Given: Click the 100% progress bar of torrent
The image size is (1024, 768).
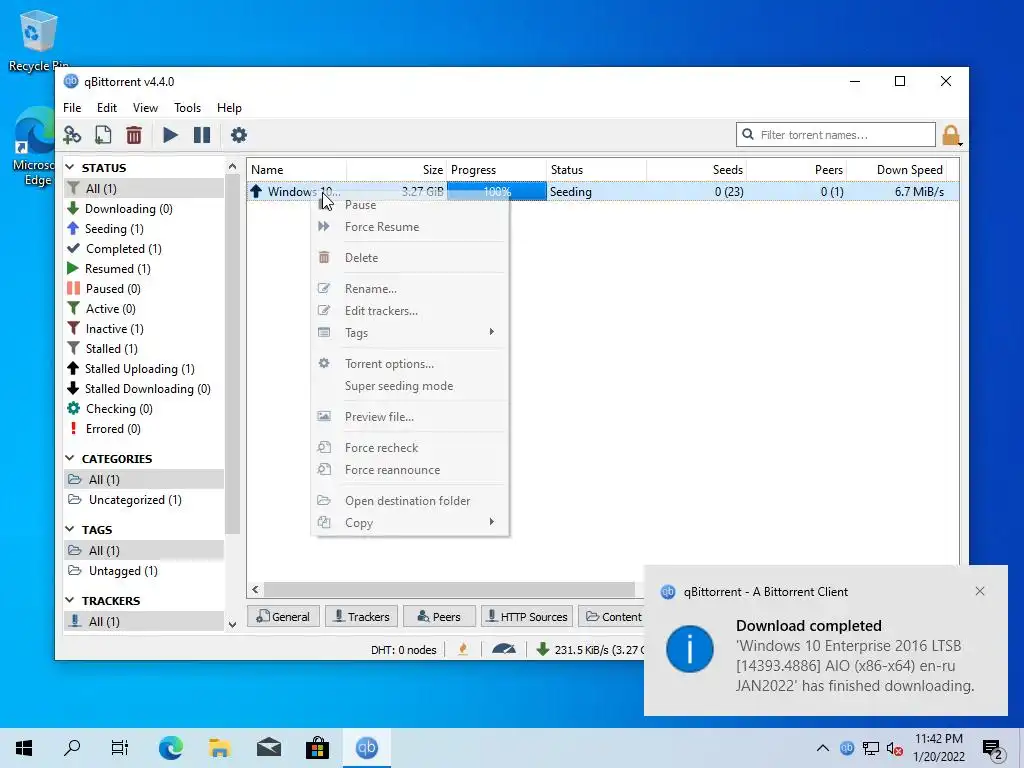Looking at the screenshot, I should (496, 191).
